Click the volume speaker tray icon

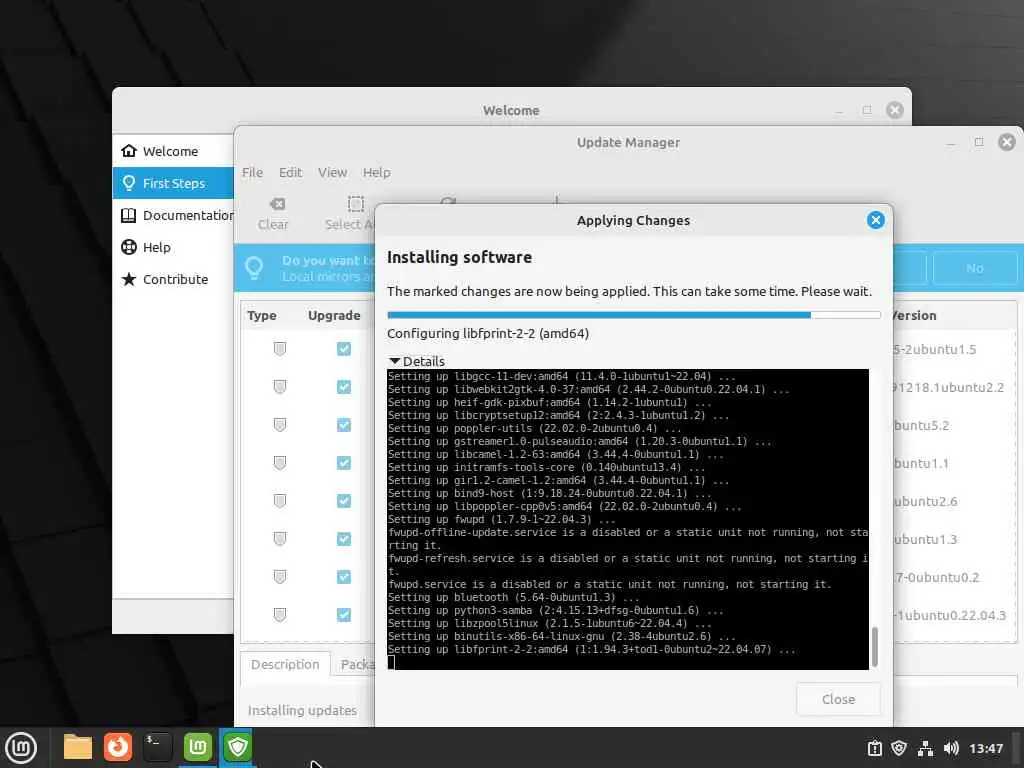[951, 748]
